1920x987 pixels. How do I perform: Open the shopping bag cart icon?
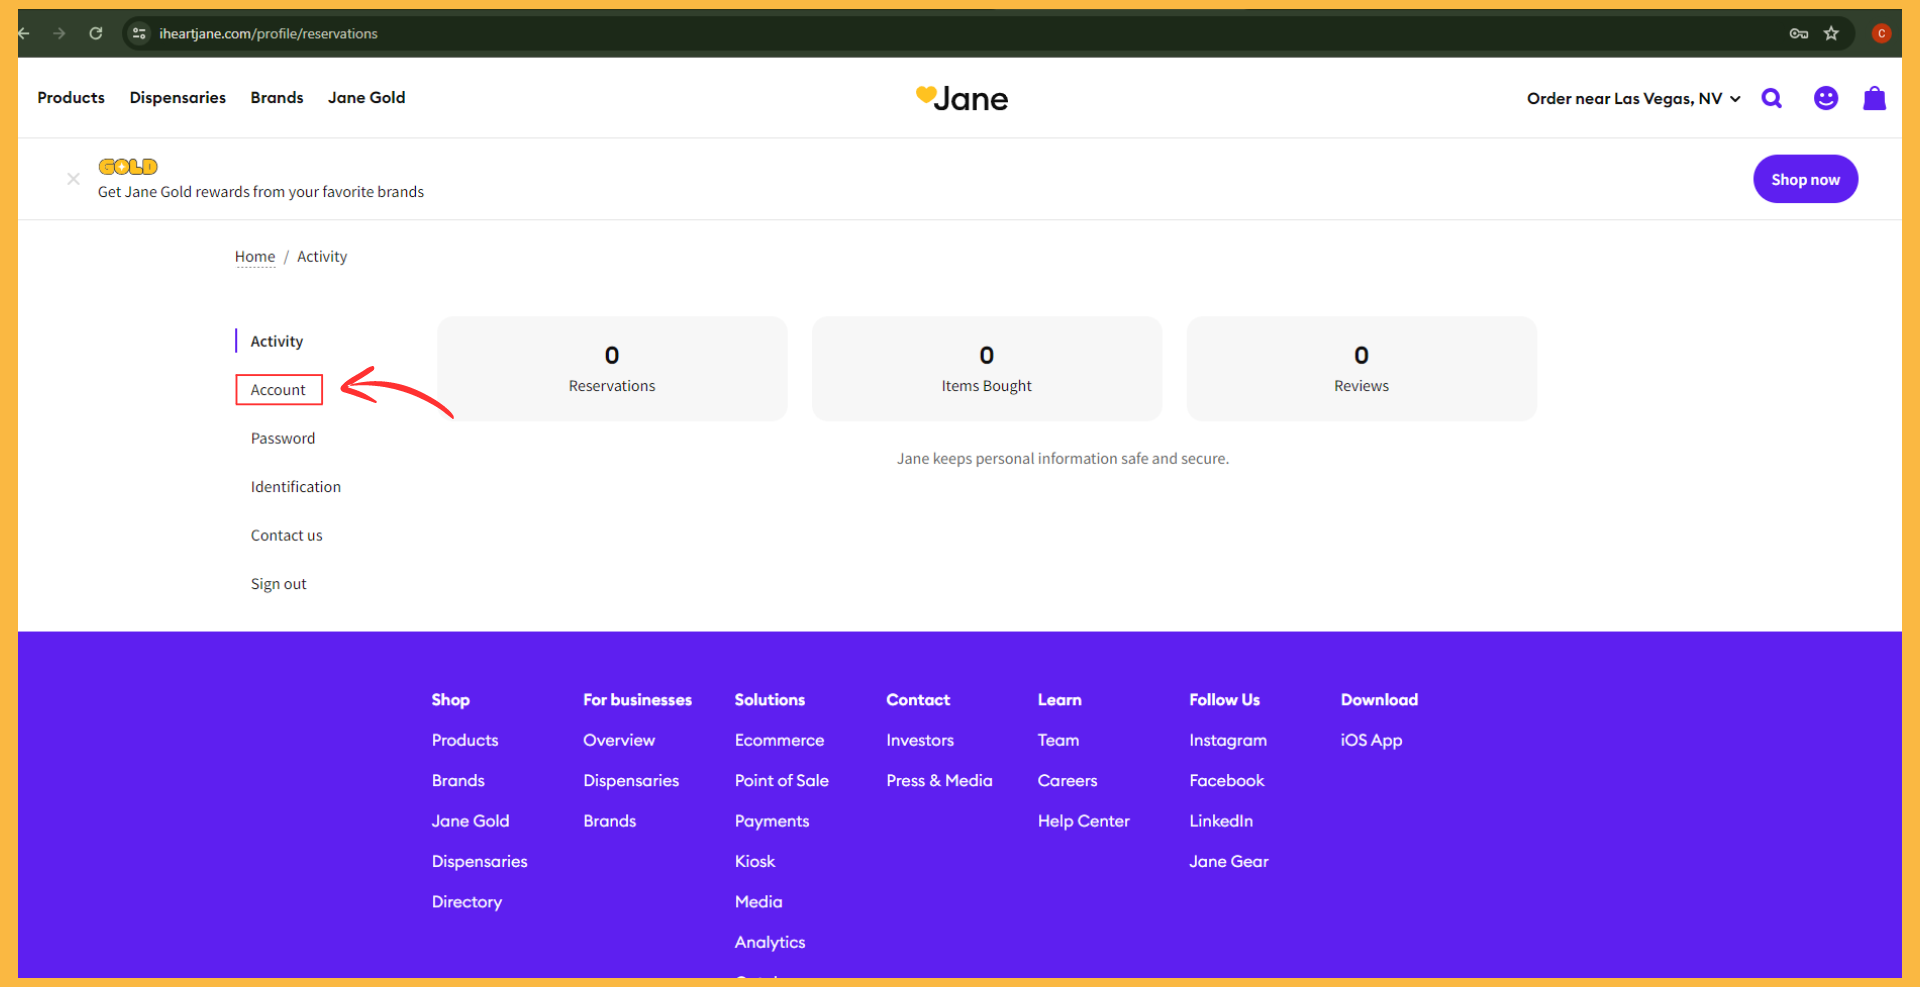1874,98
